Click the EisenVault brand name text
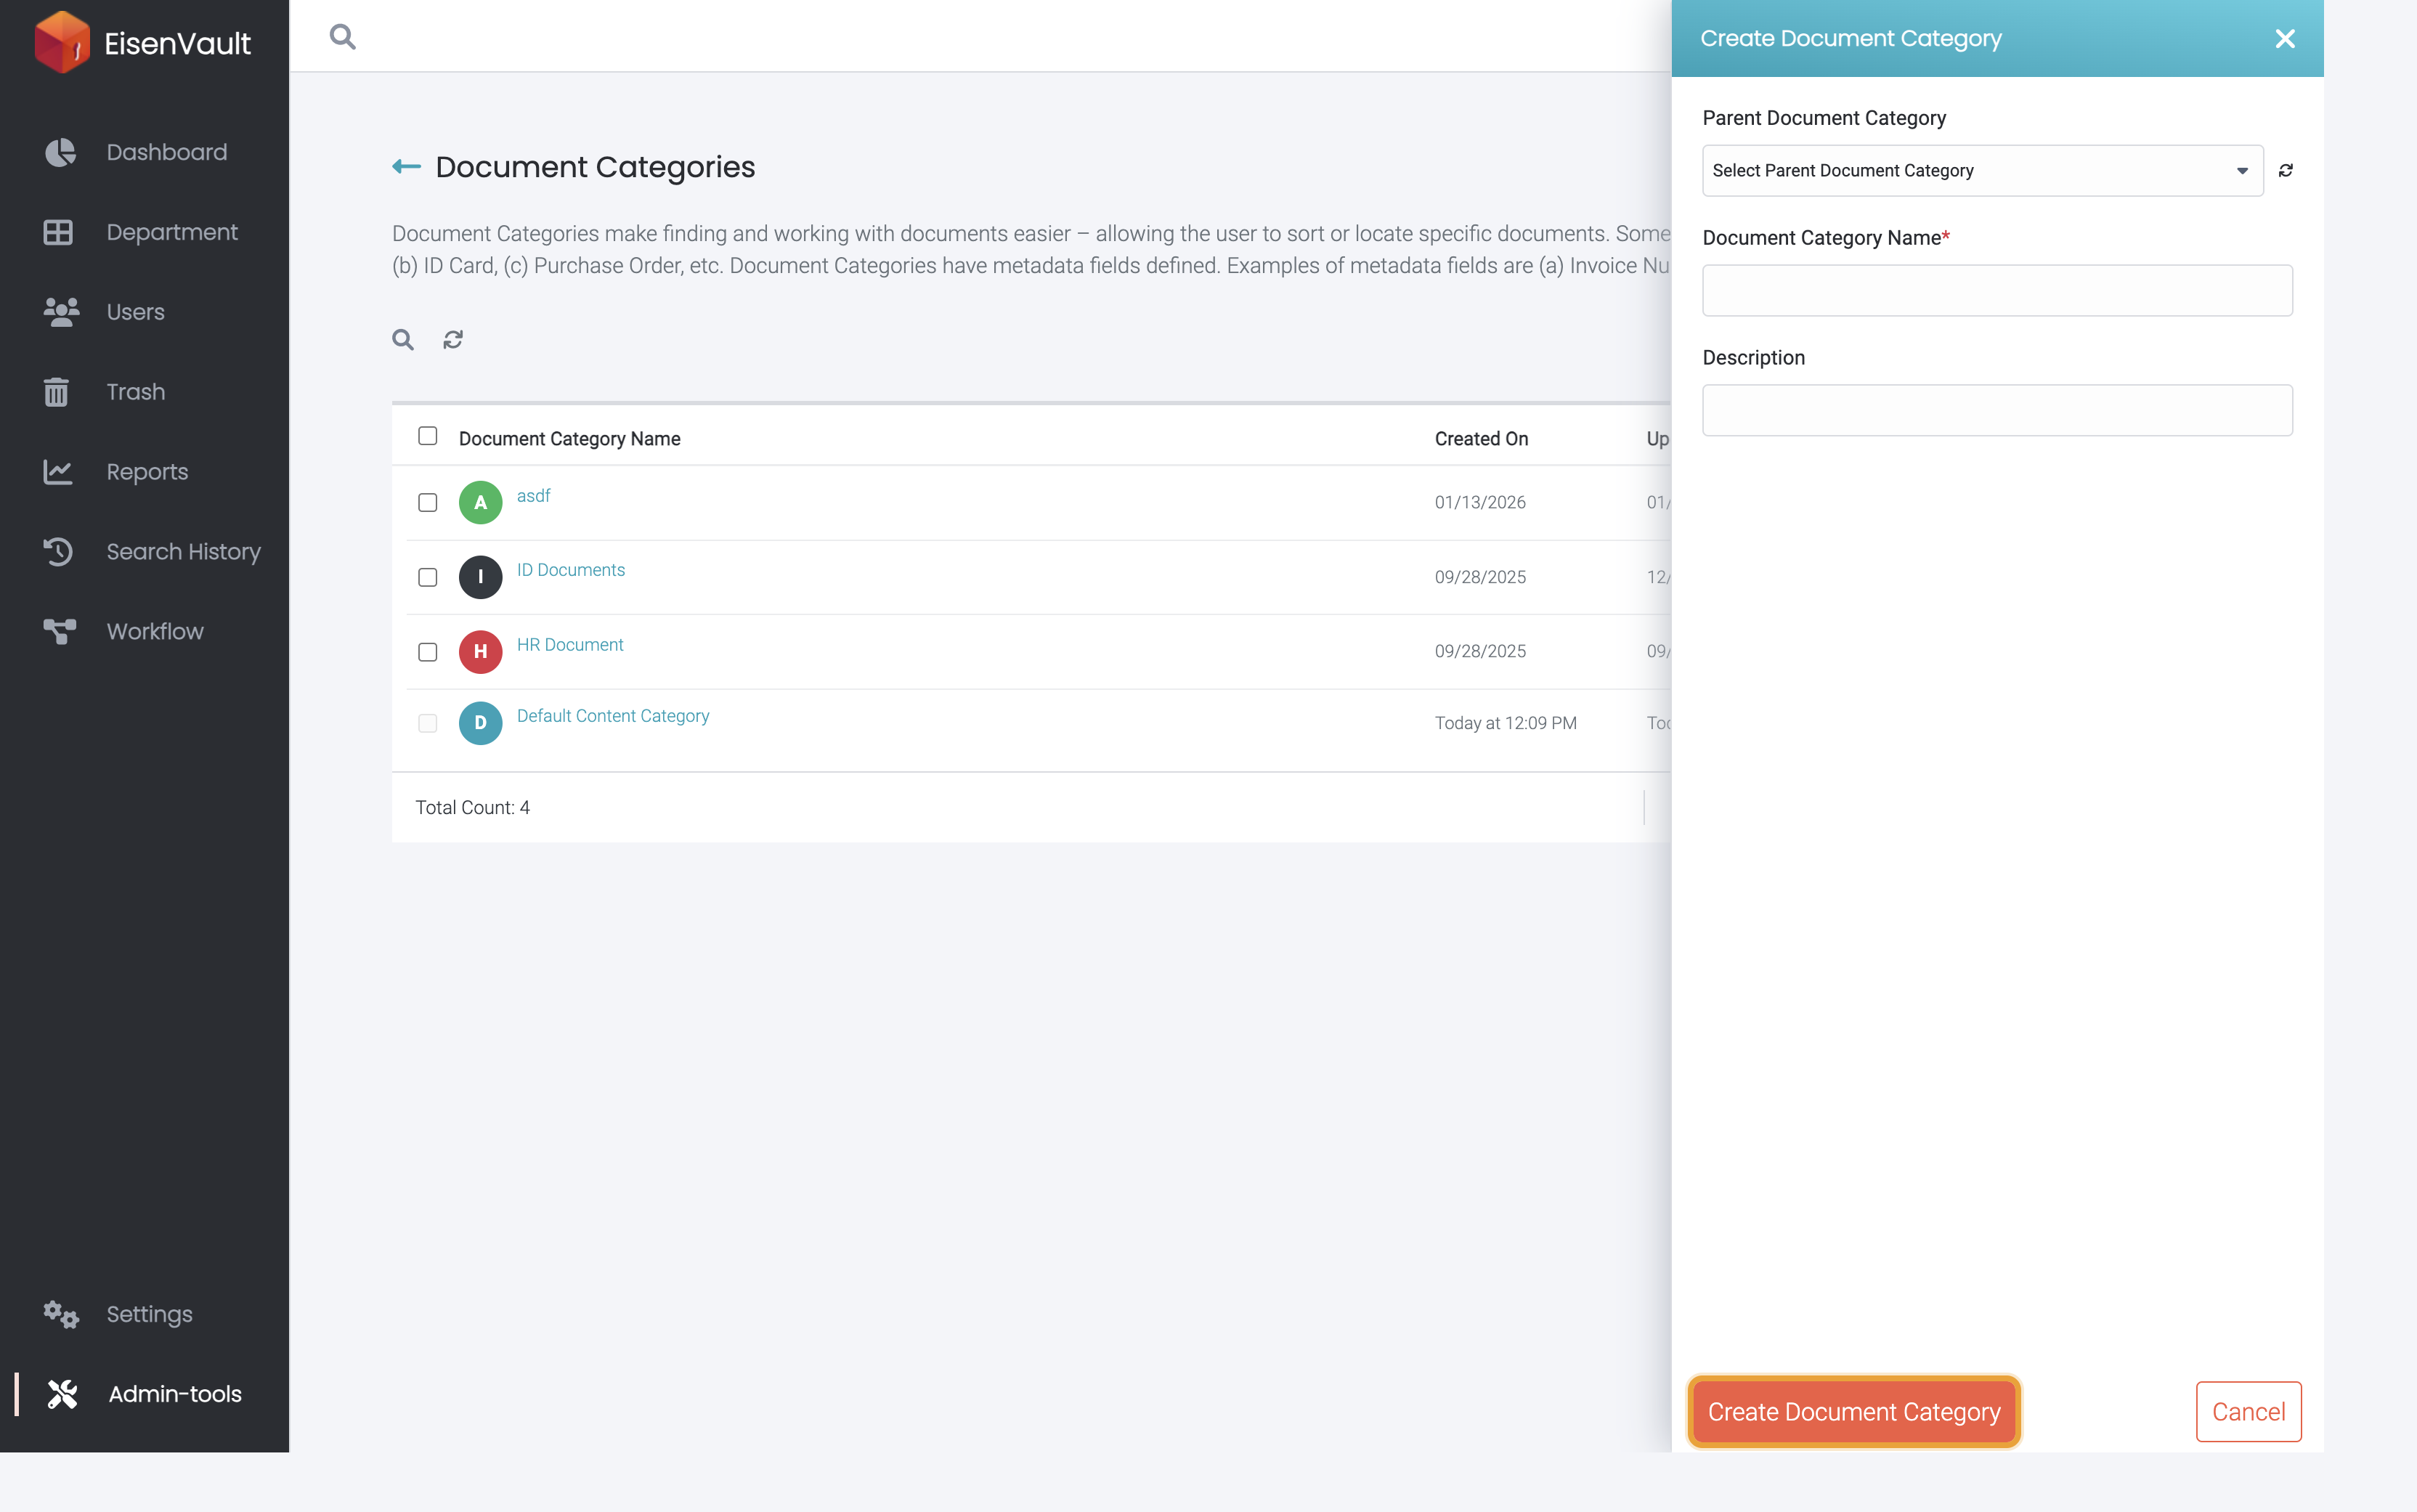The width and height of the screenshot is (2417, 1512). pos(177,43)
